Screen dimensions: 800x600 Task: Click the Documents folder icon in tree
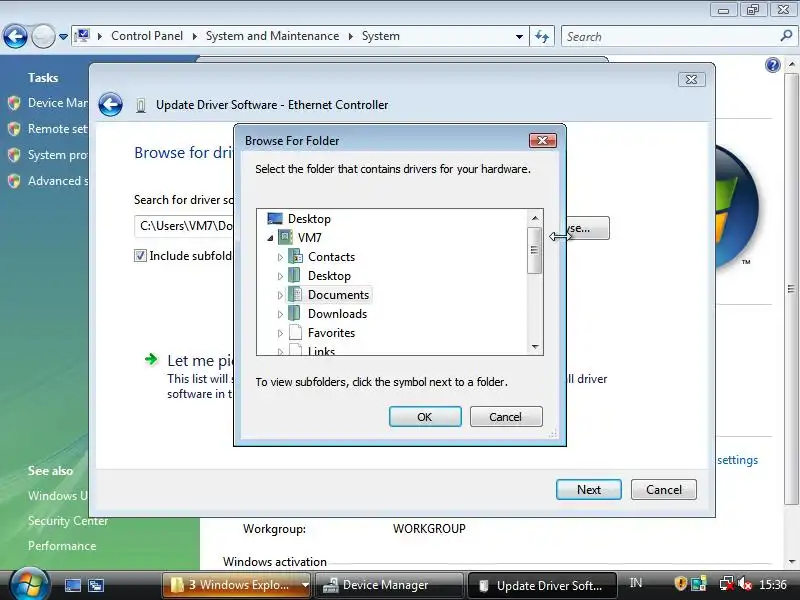[x=295, y=294]
